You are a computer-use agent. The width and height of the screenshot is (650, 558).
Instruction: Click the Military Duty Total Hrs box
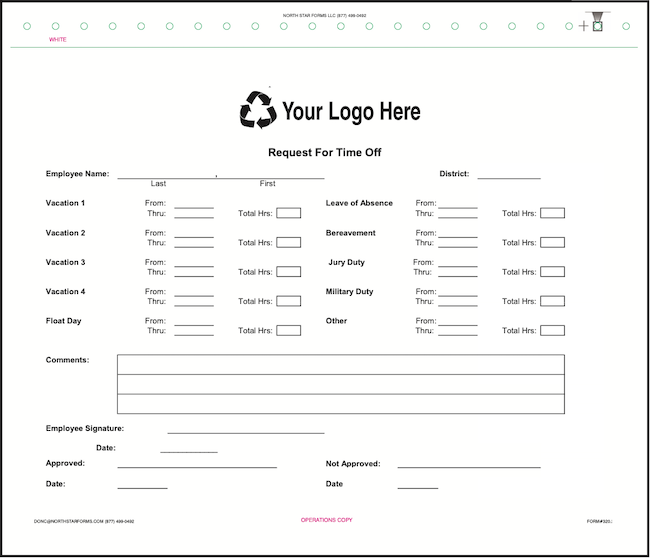[553, 301]
